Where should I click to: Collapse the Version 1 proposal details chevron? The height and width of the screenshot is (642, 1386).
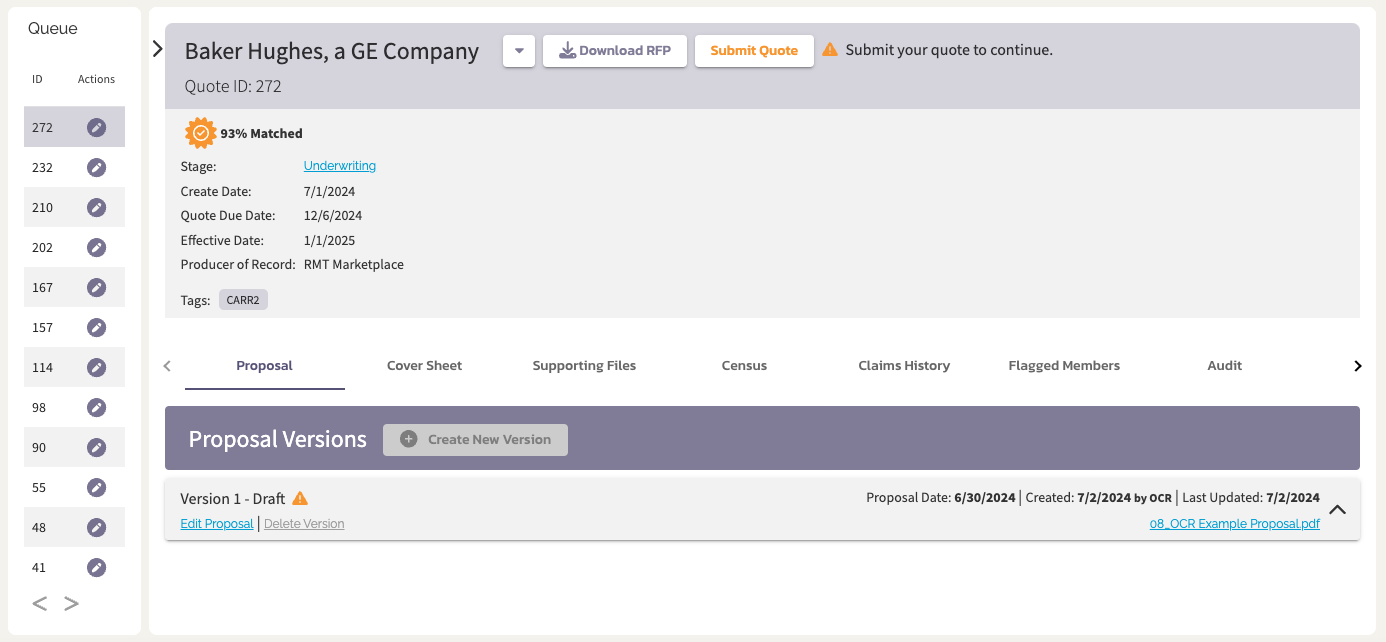pos(1338,509)
